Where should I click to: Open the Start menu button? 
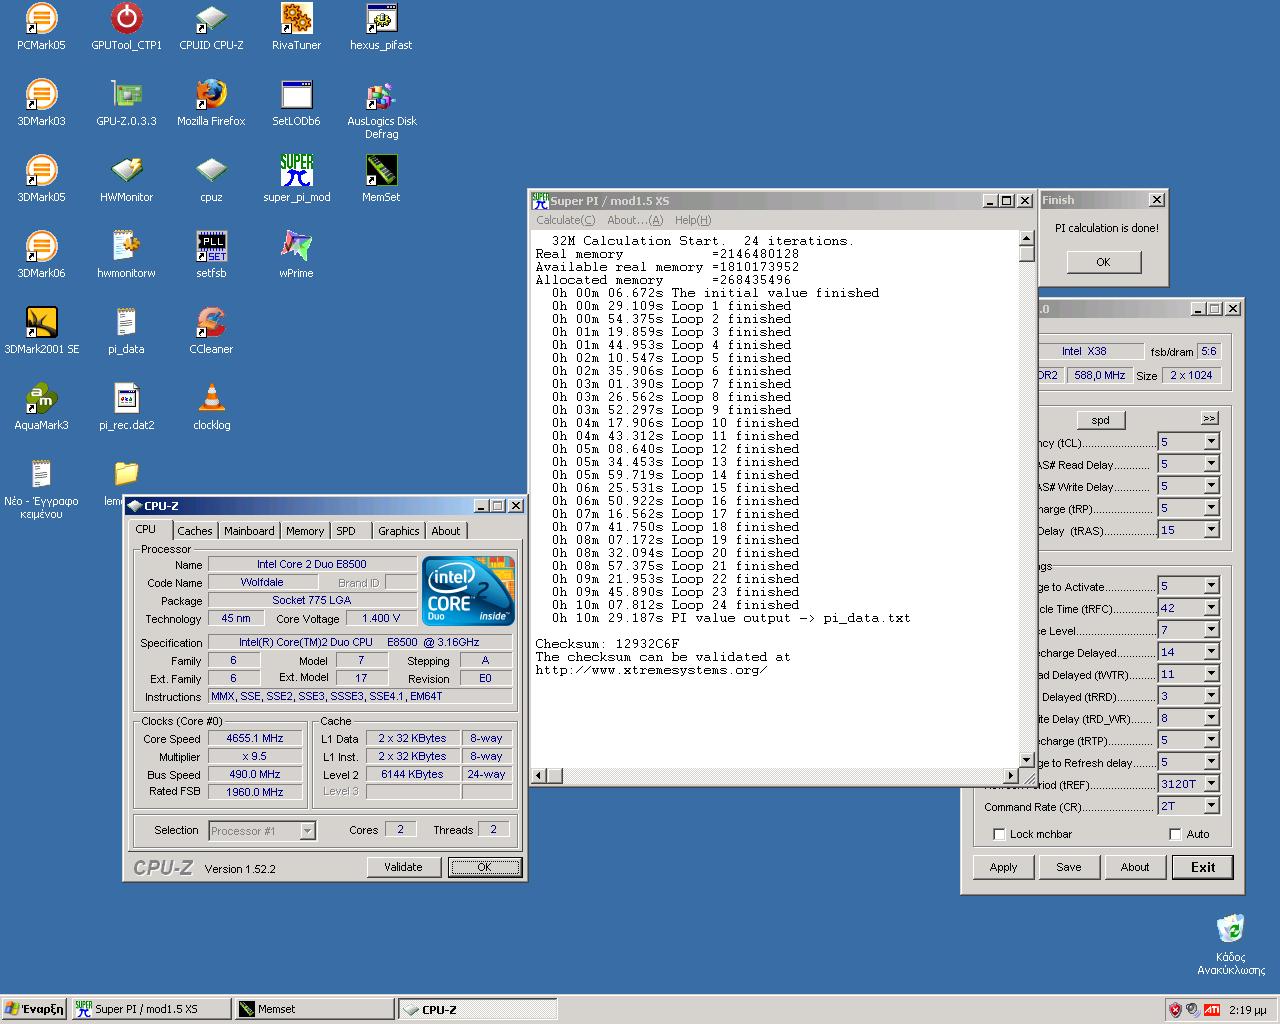pyautogui.click(x=34, y=1009)
